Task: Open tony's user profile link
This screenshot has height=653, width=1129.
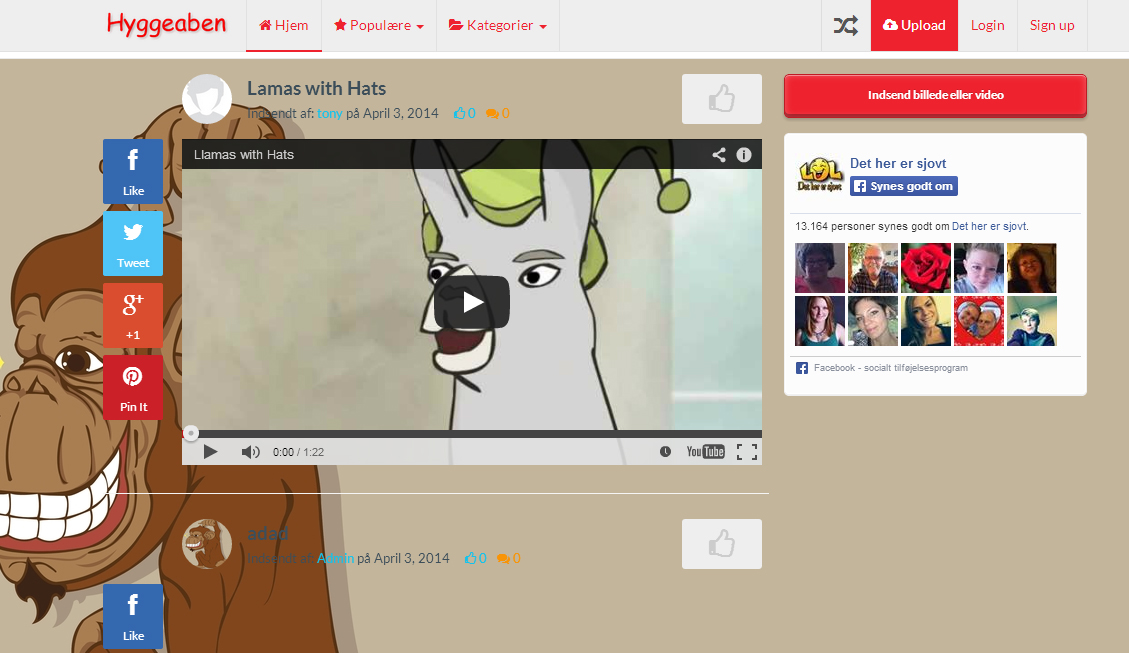Action: [x=330, y=113]
